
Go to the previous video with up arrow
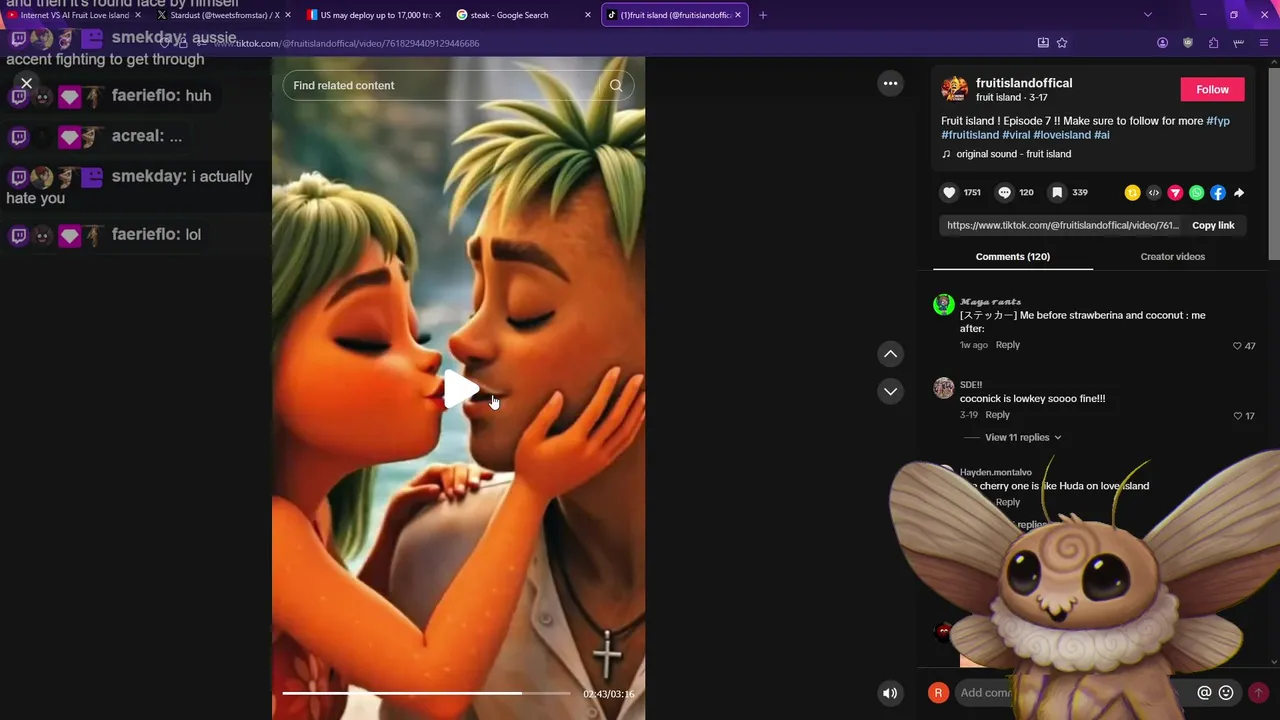(890, 354)
